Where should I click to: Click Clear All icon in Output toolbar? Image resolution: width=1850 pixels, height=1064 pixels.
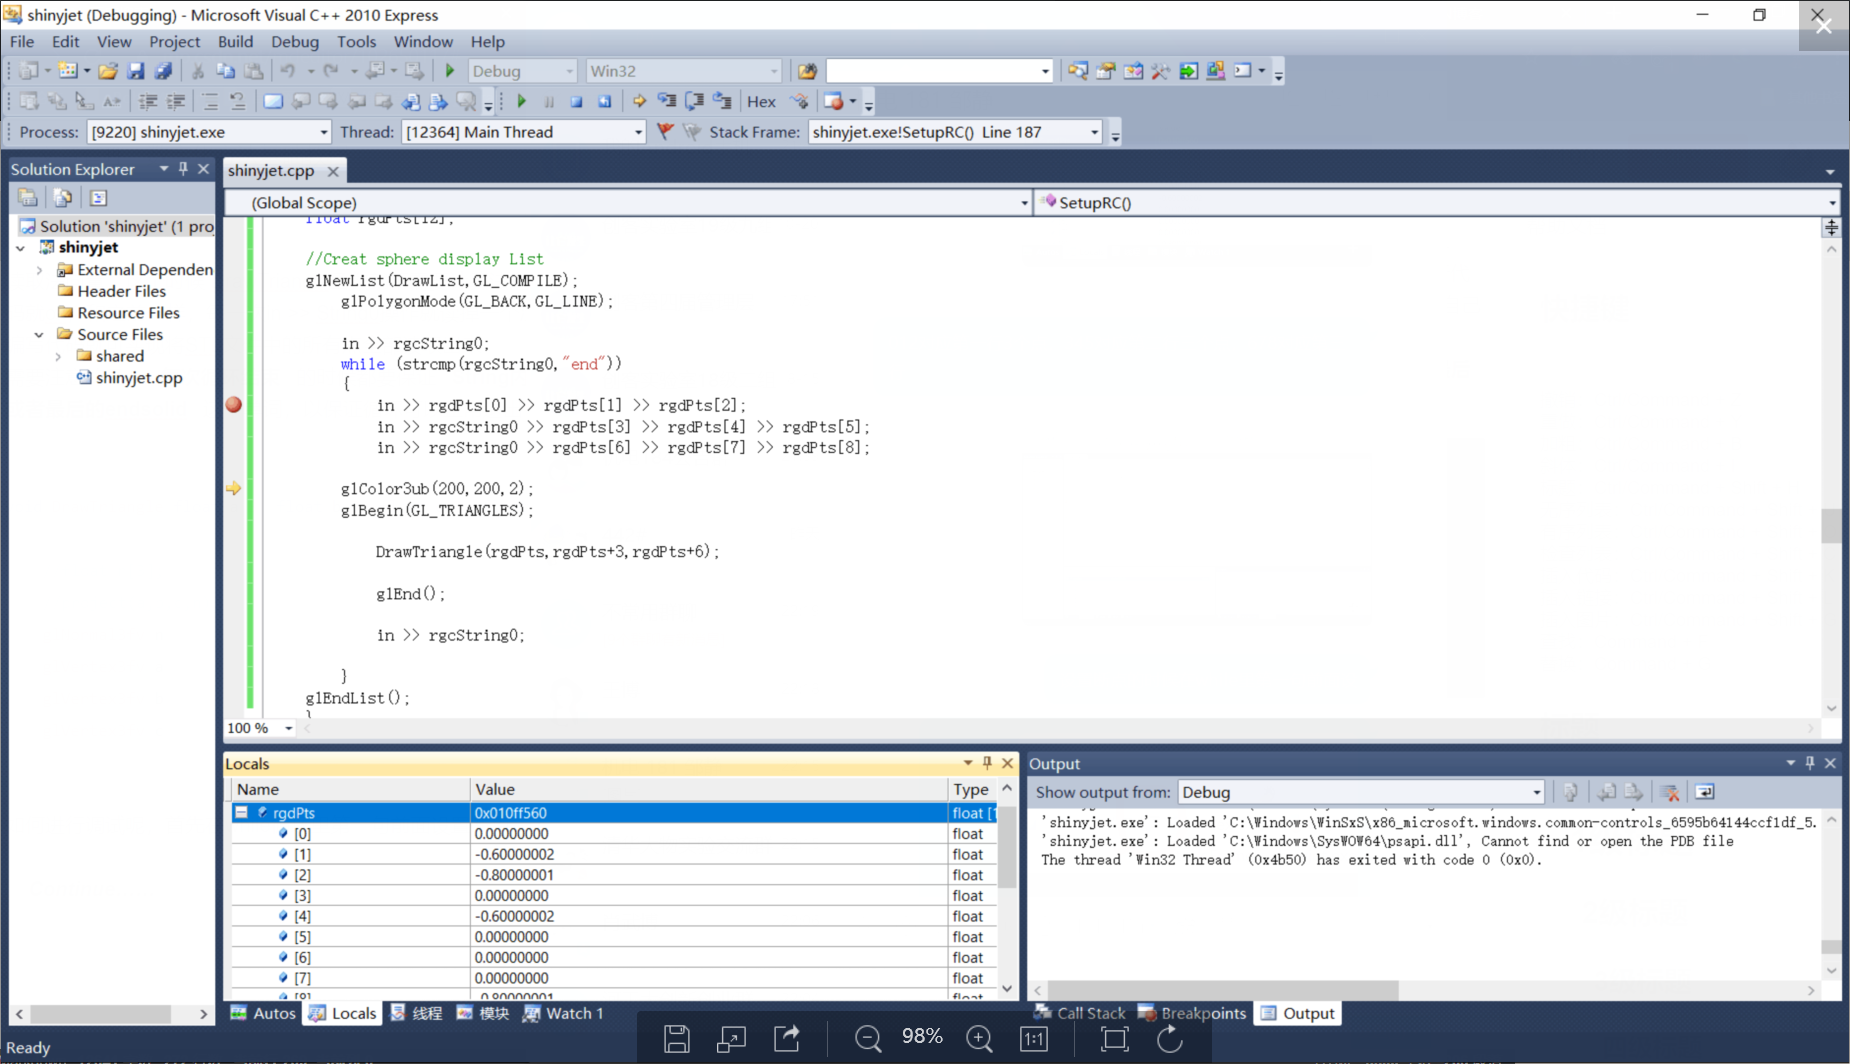pyautogui.click(x=1670, y=792)
